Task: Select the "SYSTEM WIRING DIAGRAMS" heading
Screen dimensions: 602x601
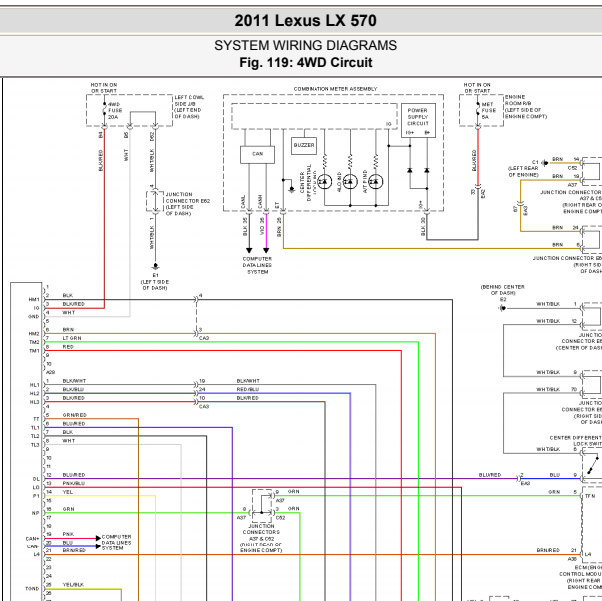Action: pos(305,45)
